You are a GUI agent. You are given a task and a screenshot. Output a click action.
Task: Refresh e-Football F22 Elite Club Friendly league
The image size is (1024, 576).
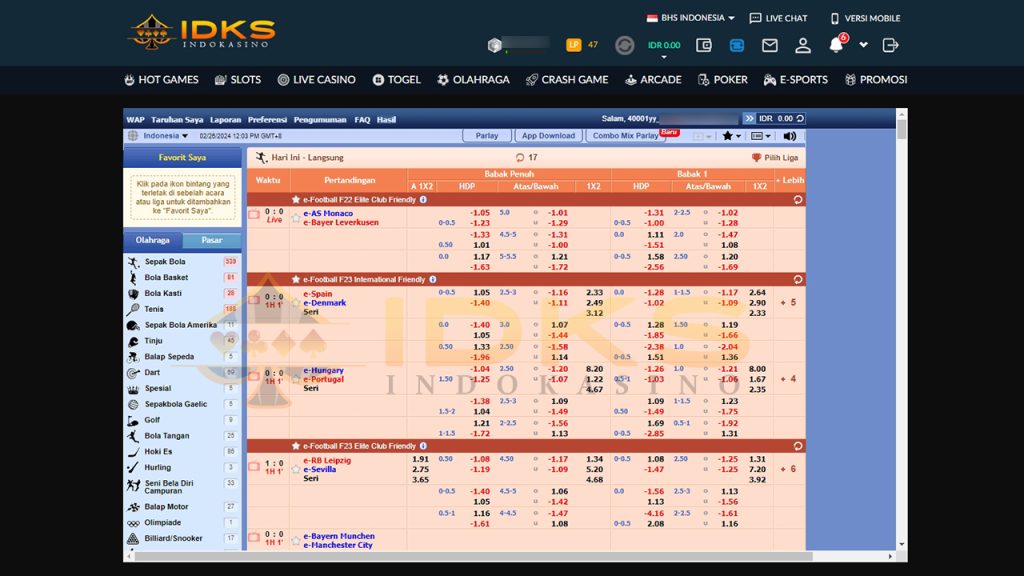[797, 200]
